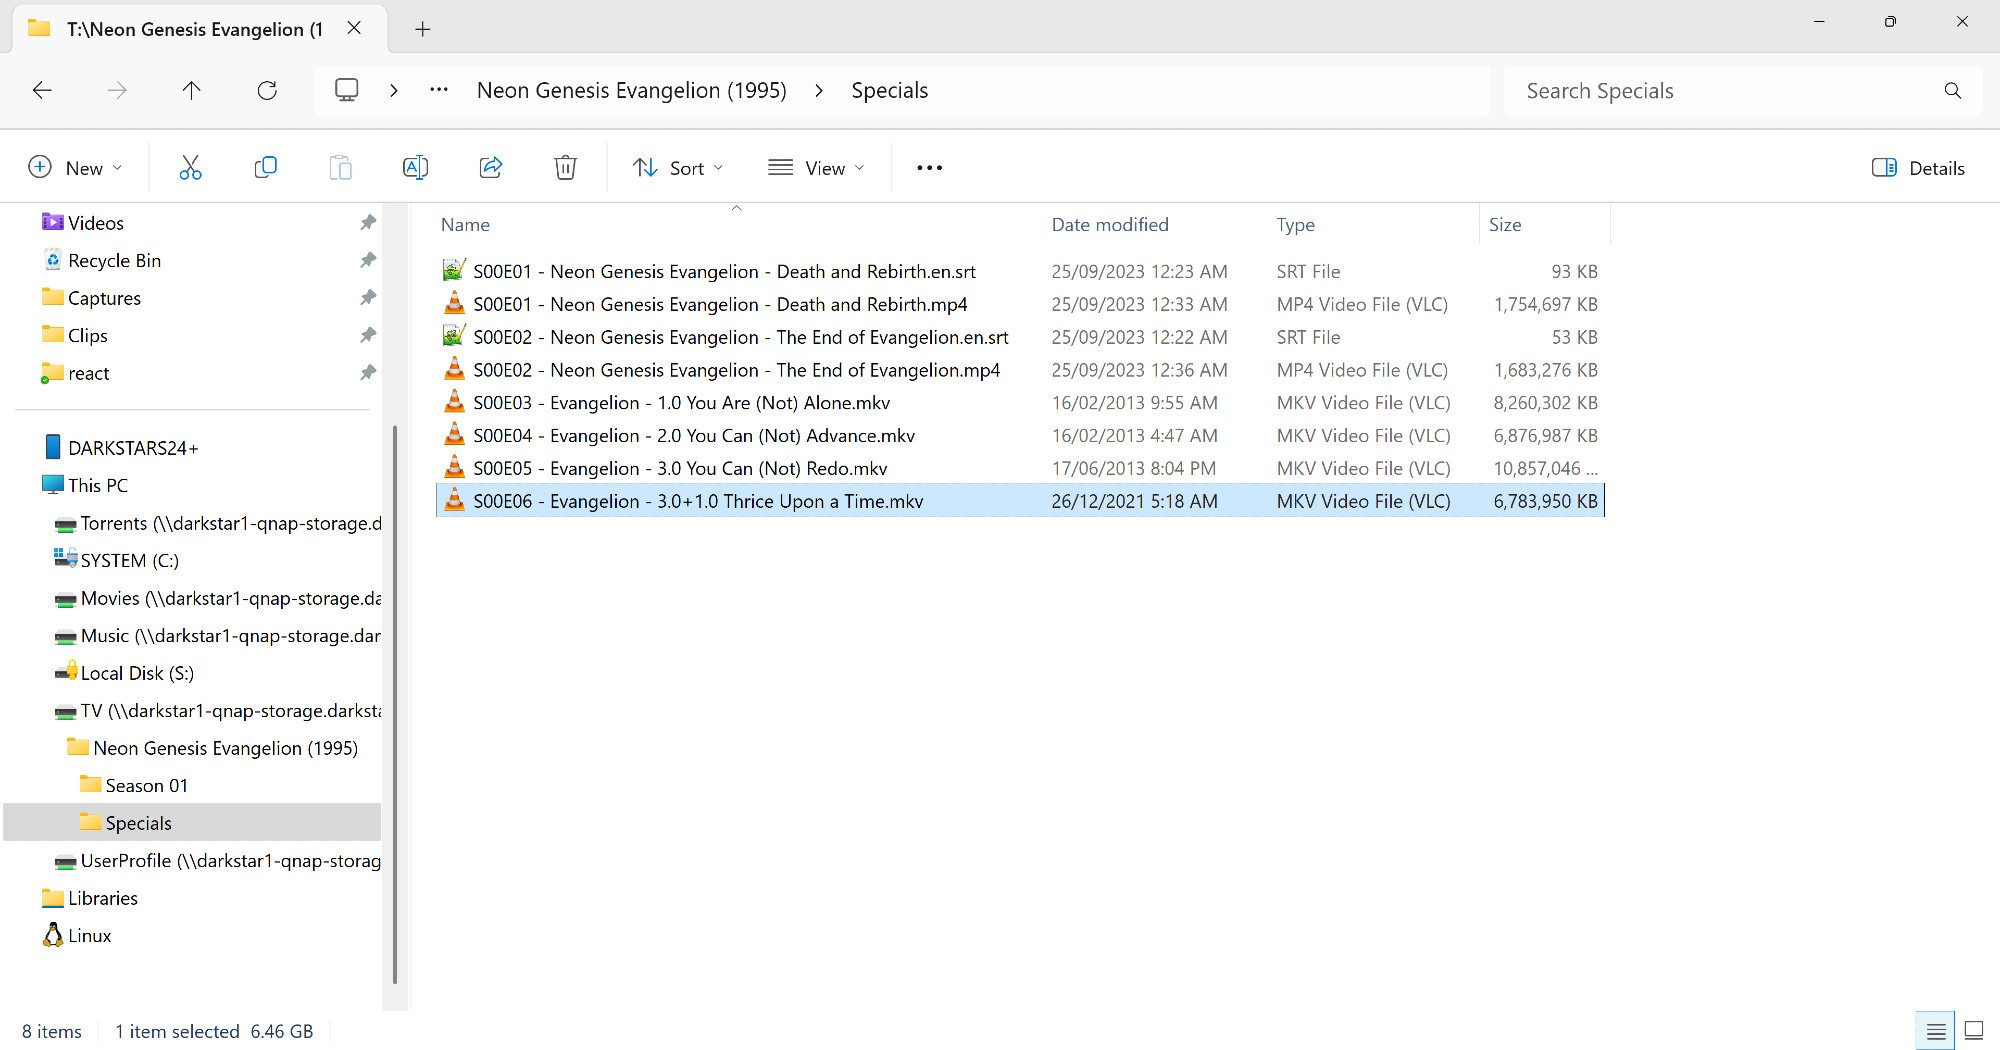Refresh the current folder
This screenshot has width=2000, height=1050.
(x=267, y=90)
